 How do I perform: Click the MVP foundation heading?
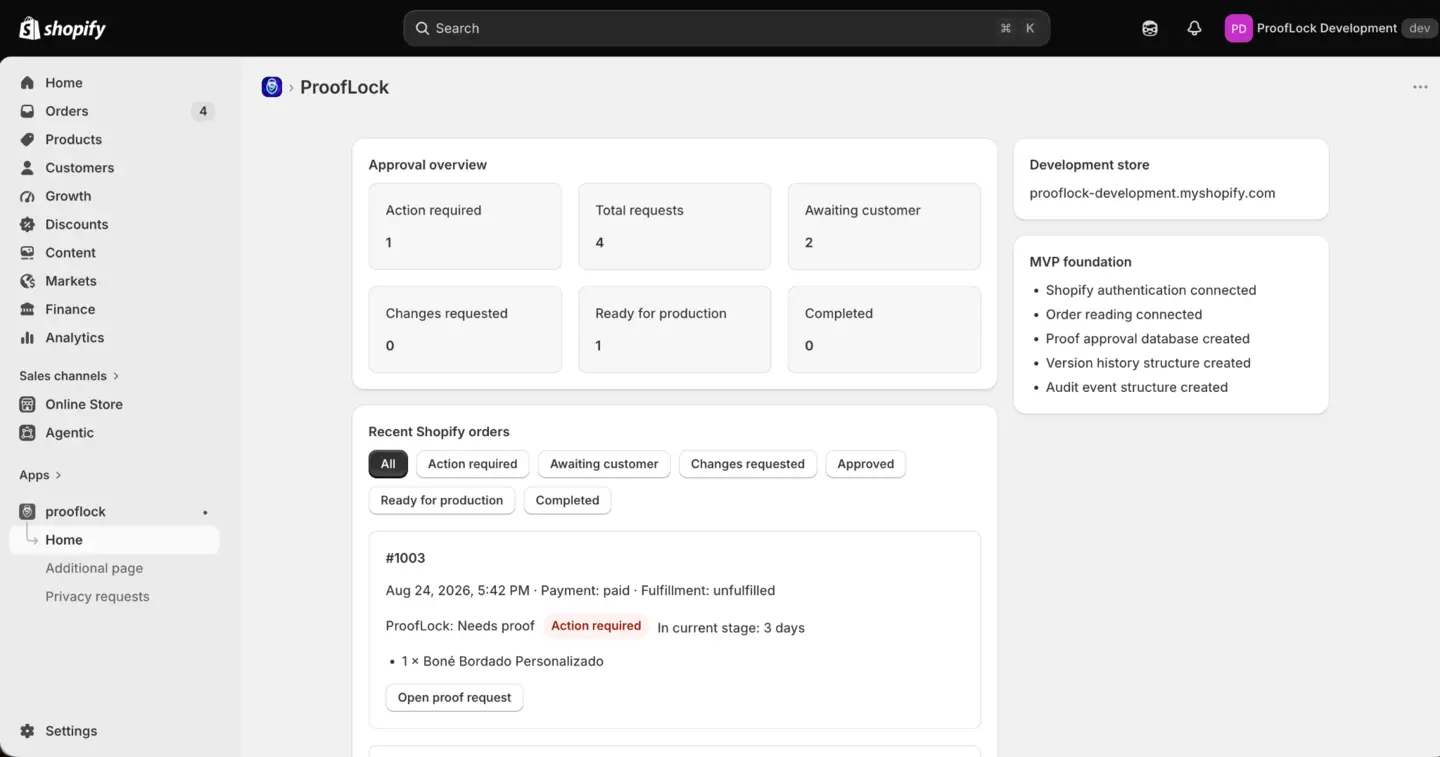tap(1081, 262)
